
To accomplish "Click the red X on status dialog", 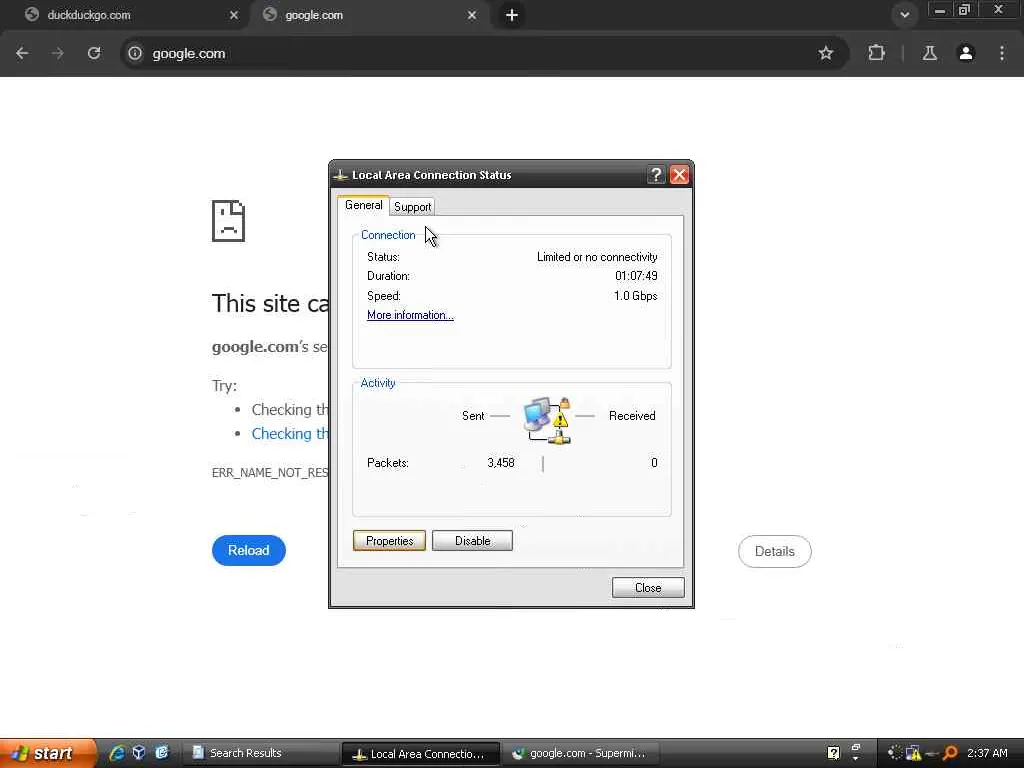I will (x=679, y=174).
